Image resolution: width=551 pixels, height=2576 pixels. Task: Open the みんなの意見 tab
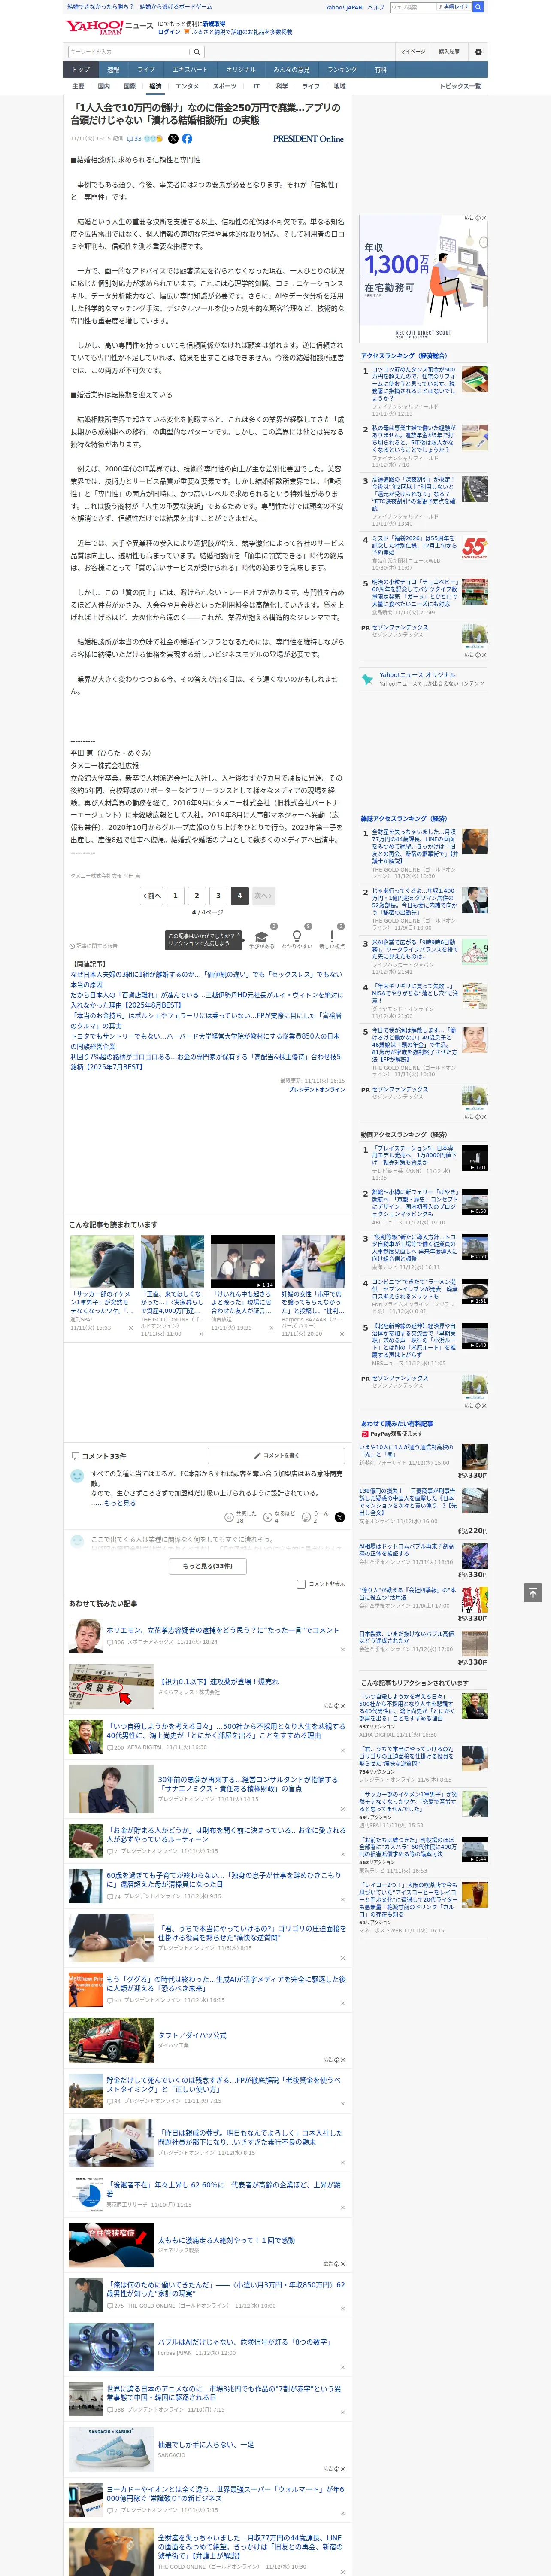coord(291,70)
